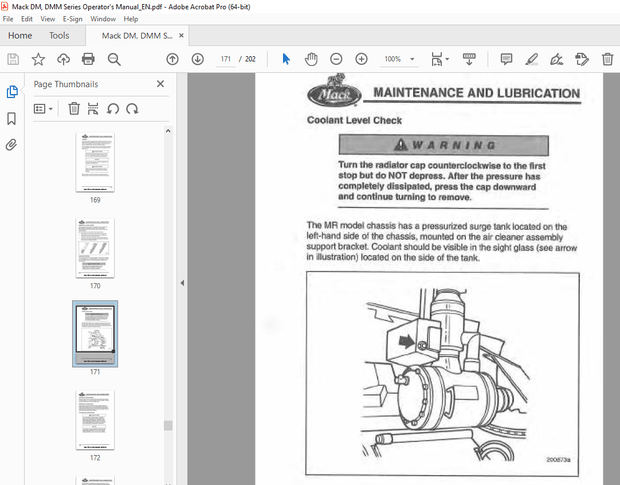Click thumbnails scrollbar up arrow
Viewport: 620px width, 485px height.
(x=168, y=131)
